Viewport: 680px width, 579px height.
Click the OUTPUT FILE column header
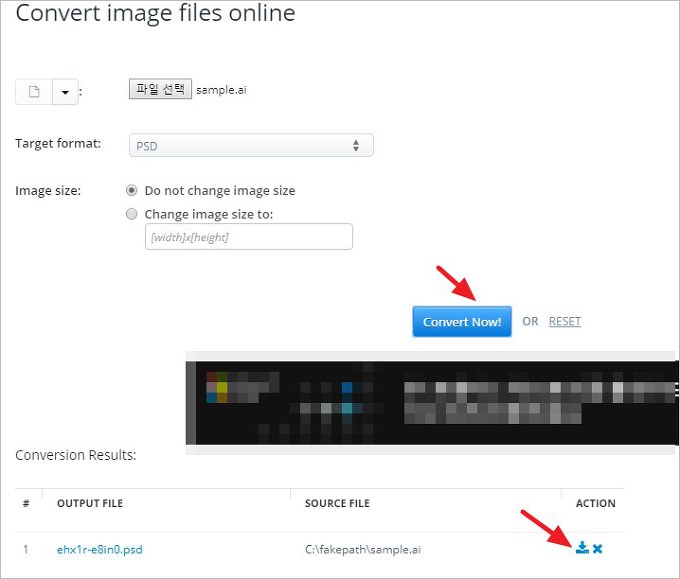(x=90, y=503)
